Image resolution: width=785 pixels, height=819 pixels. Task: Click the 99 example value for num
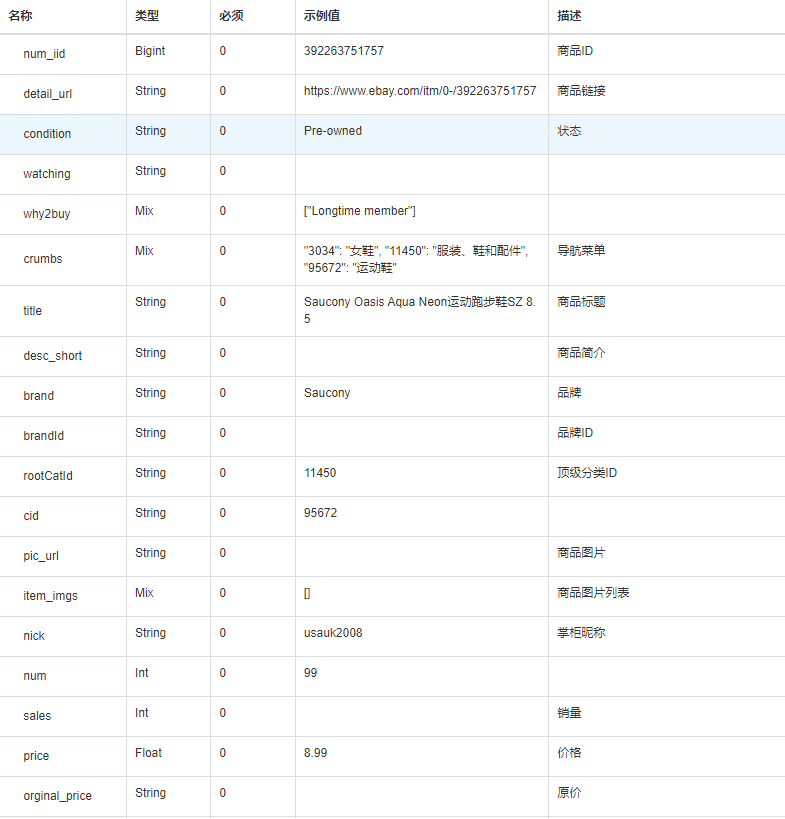tap(310, 673)
